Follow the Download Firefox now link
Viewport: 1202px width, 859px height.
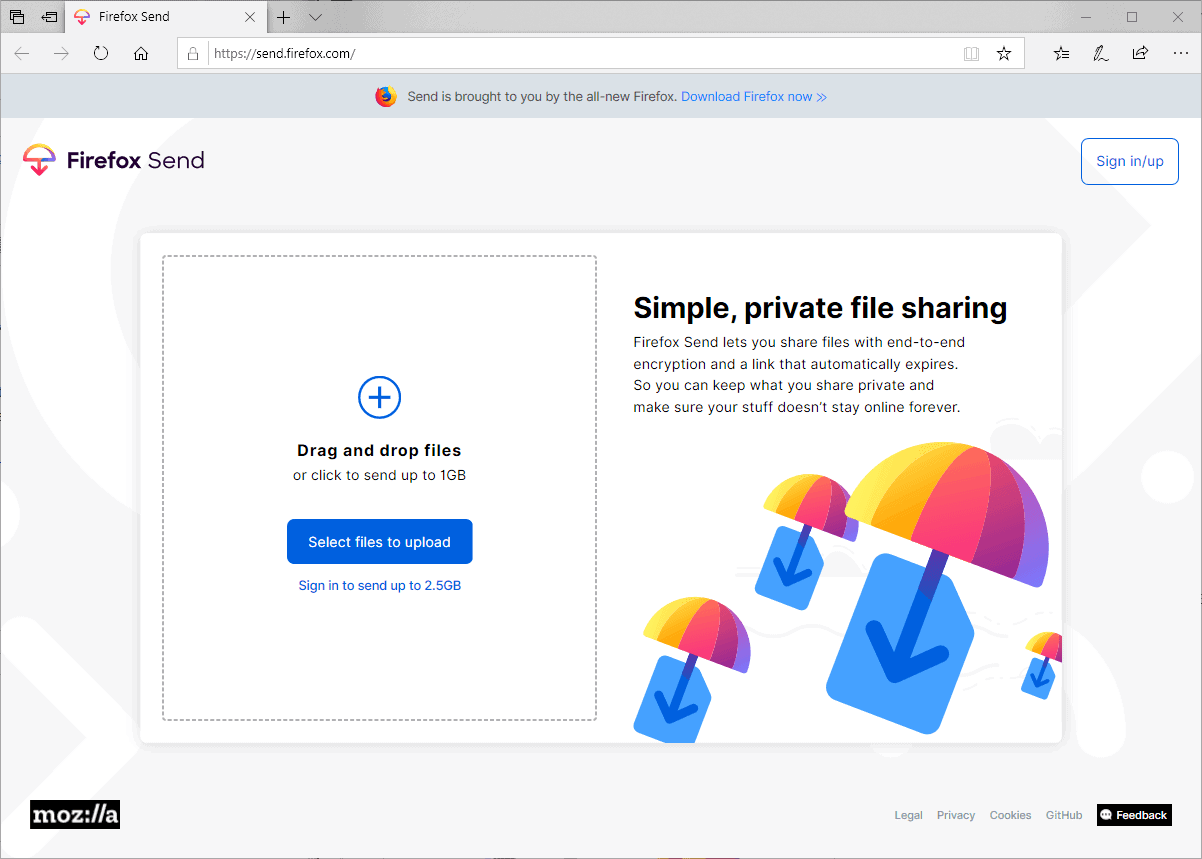[x=749, y=96]
